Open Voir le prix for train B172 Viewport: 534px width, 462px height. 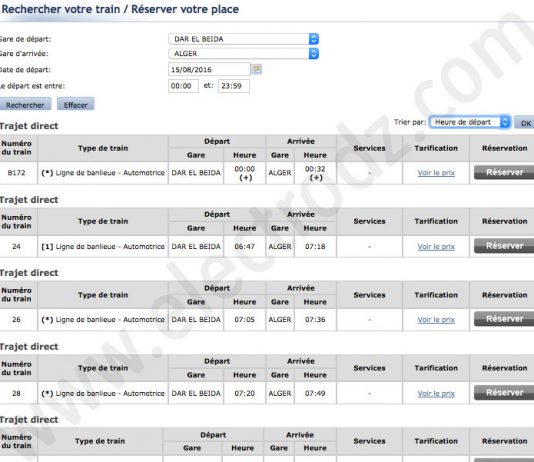(x=436, y=173)
